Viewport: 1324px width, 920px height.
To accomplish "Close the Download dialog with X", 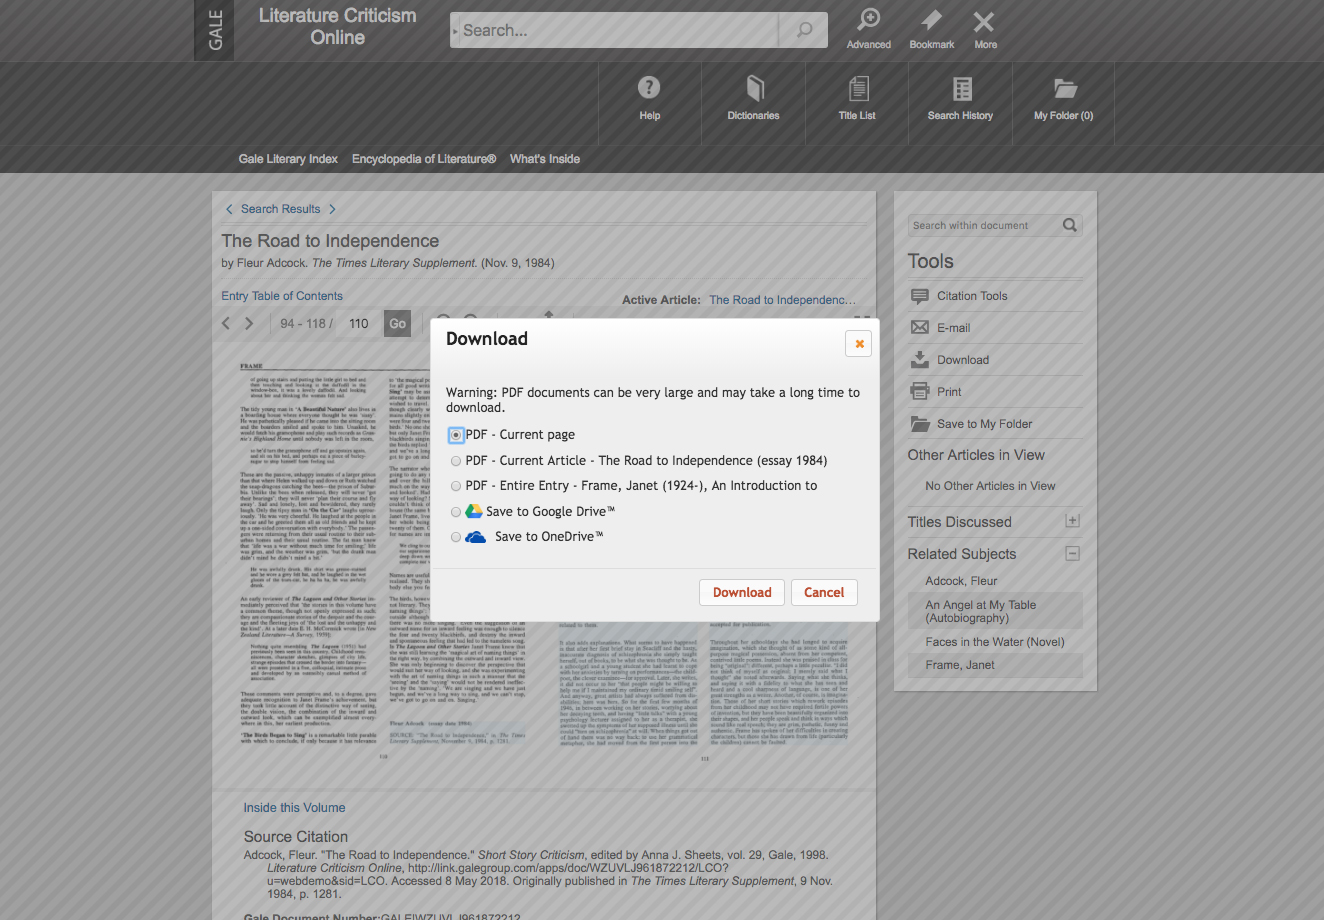I will [x=858, y=343].
